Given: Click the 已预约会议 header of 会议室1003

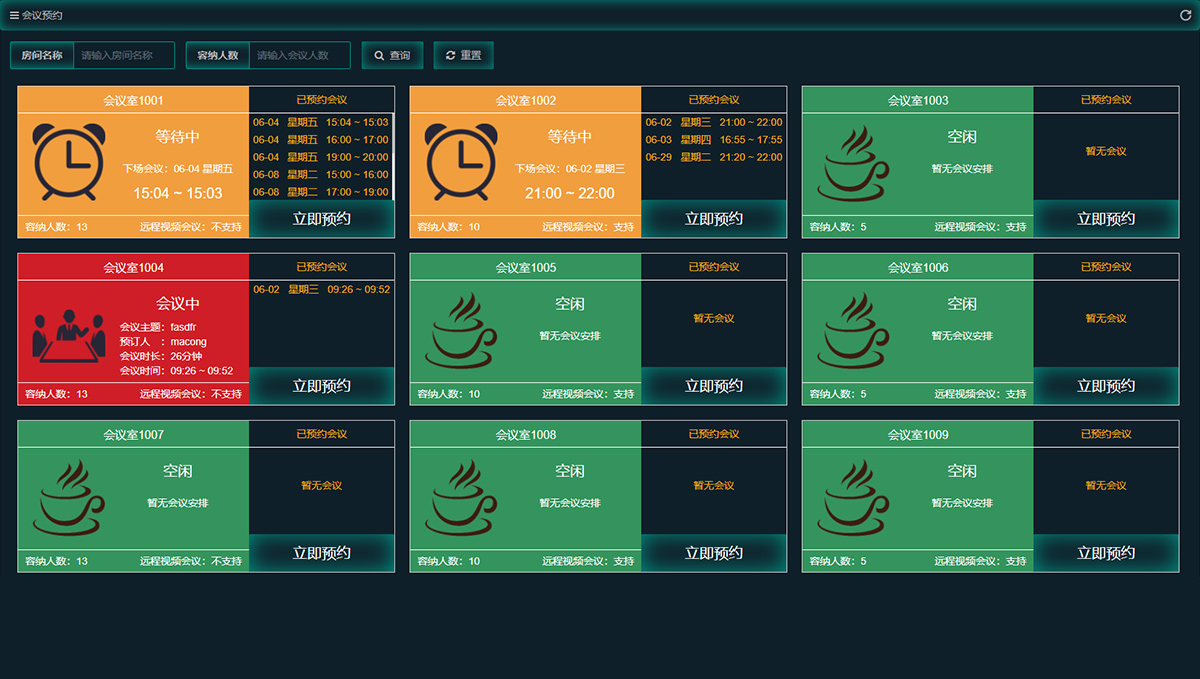Looking at the screenshot, I should 1106,100.
